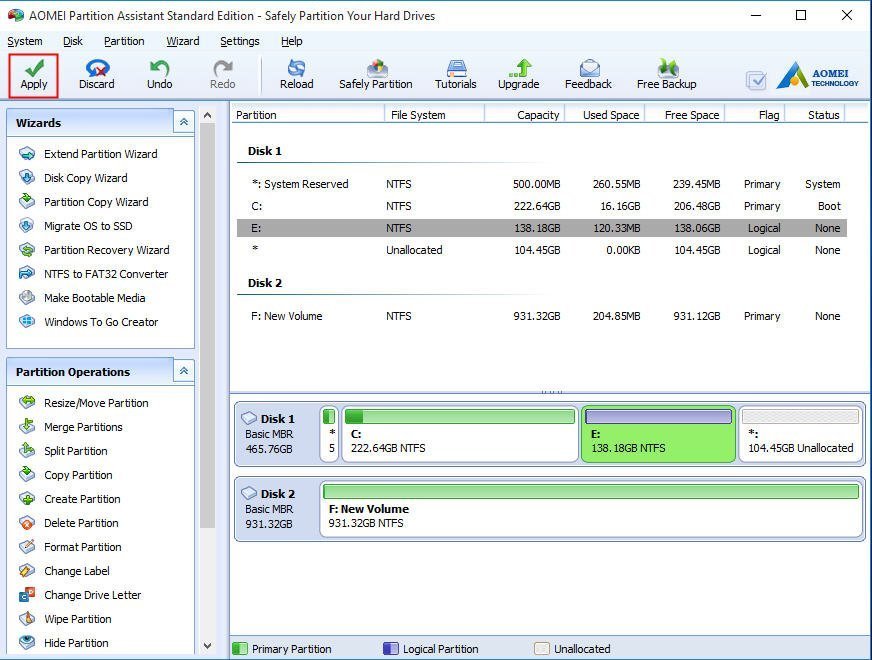Discard pending operations from toolbar

(x=97, y=75)
